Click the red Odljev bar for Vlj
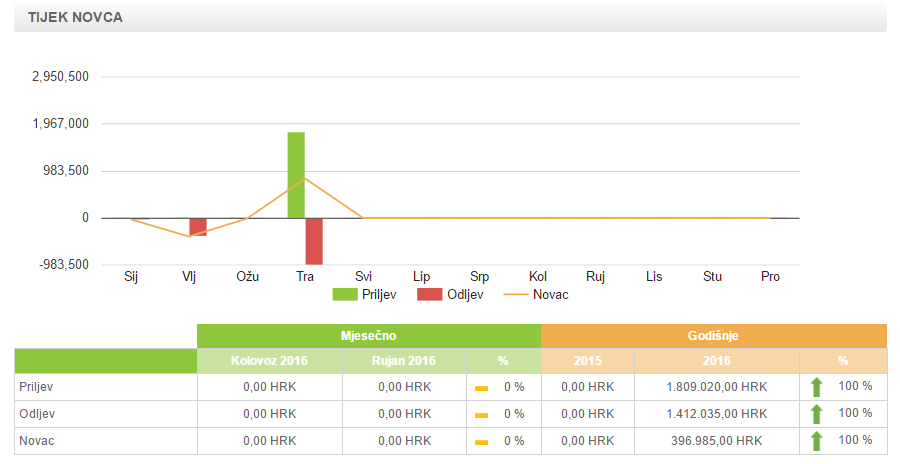 point(198,227)
